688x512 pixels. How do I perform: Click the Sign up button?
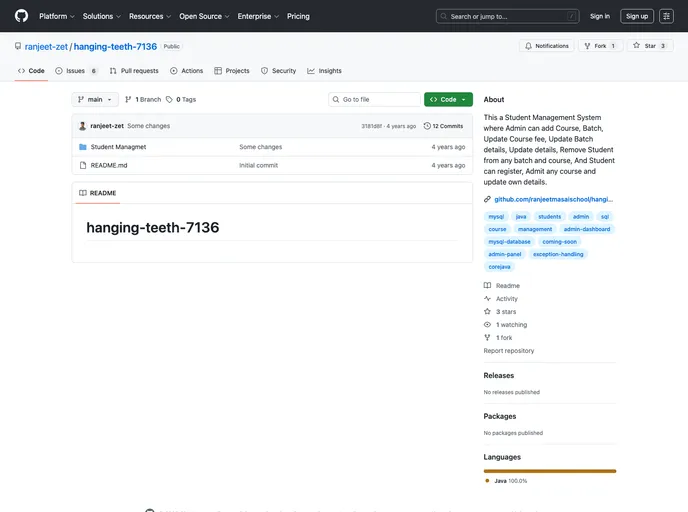tap(637, 16)
